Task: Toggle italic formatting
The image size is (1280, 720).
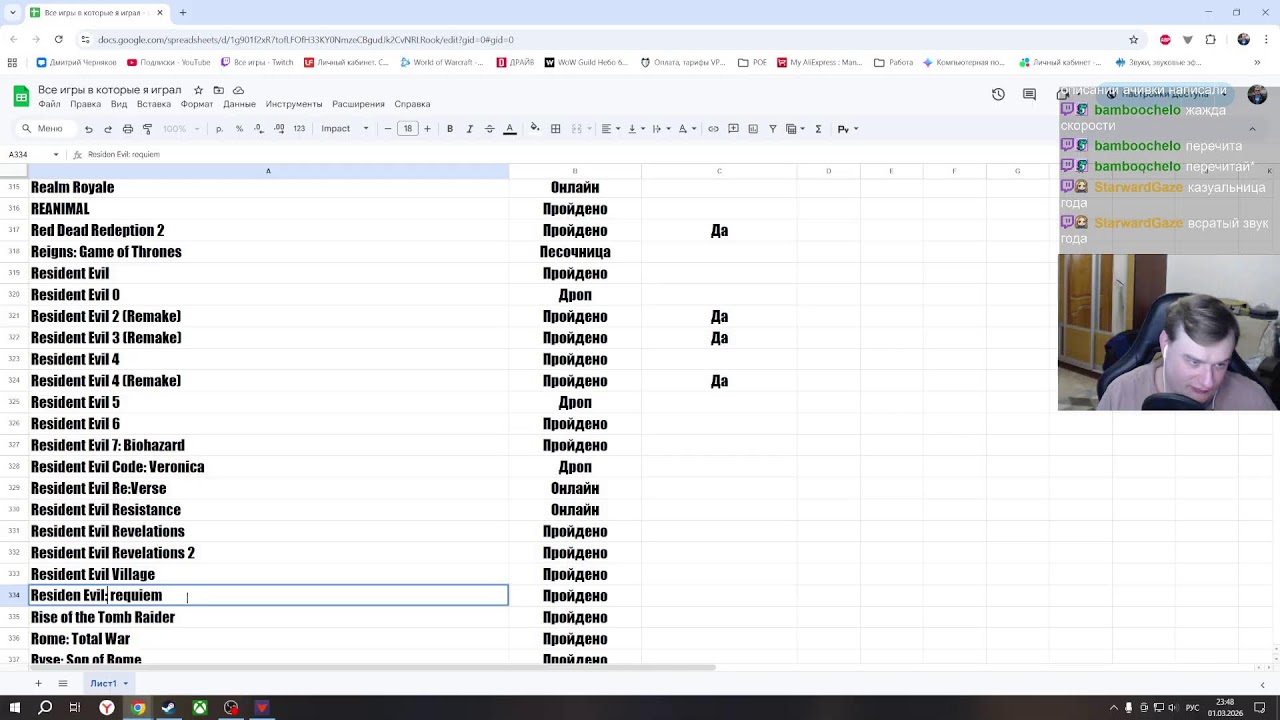Action: (x=470, y=129)
